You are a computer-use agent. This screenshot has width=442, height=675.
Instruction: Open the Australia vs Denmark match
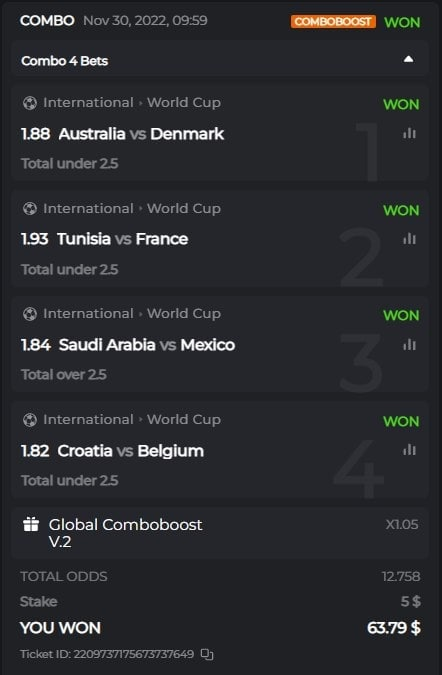141,134
